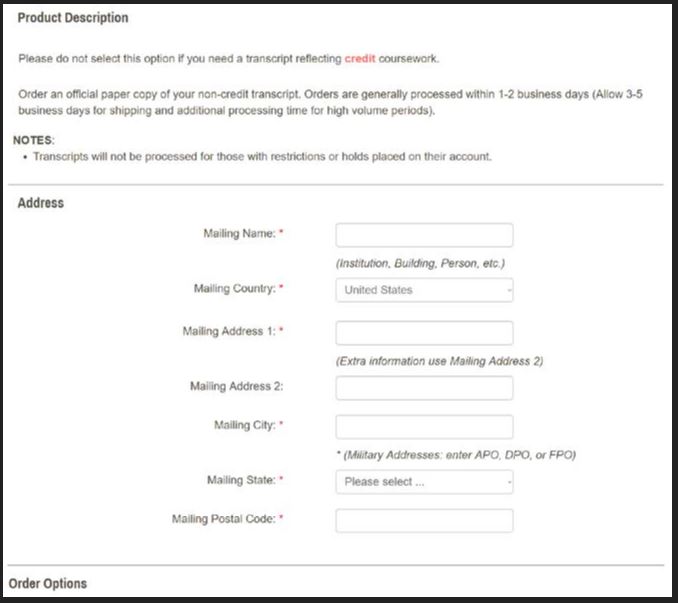Screen dimensions: 678x603
Task: Focus the Mailing Address 1 input box
Action: pos(424,333)
